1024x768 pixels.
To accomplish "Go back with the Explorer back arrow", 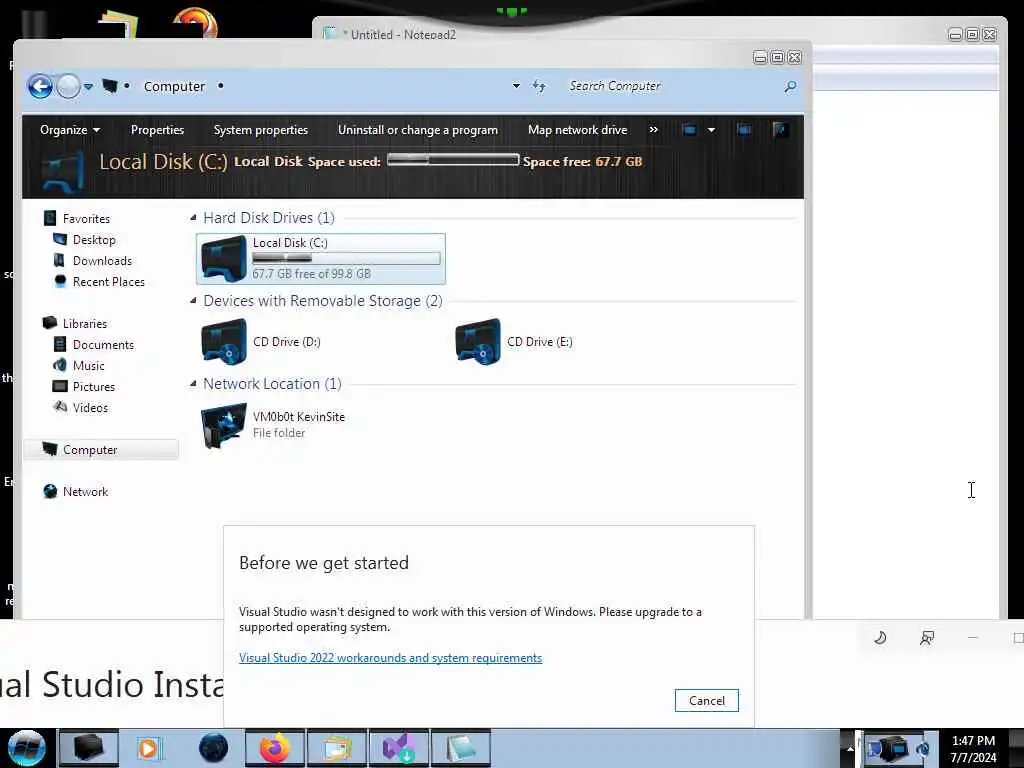I will point(40,86).
